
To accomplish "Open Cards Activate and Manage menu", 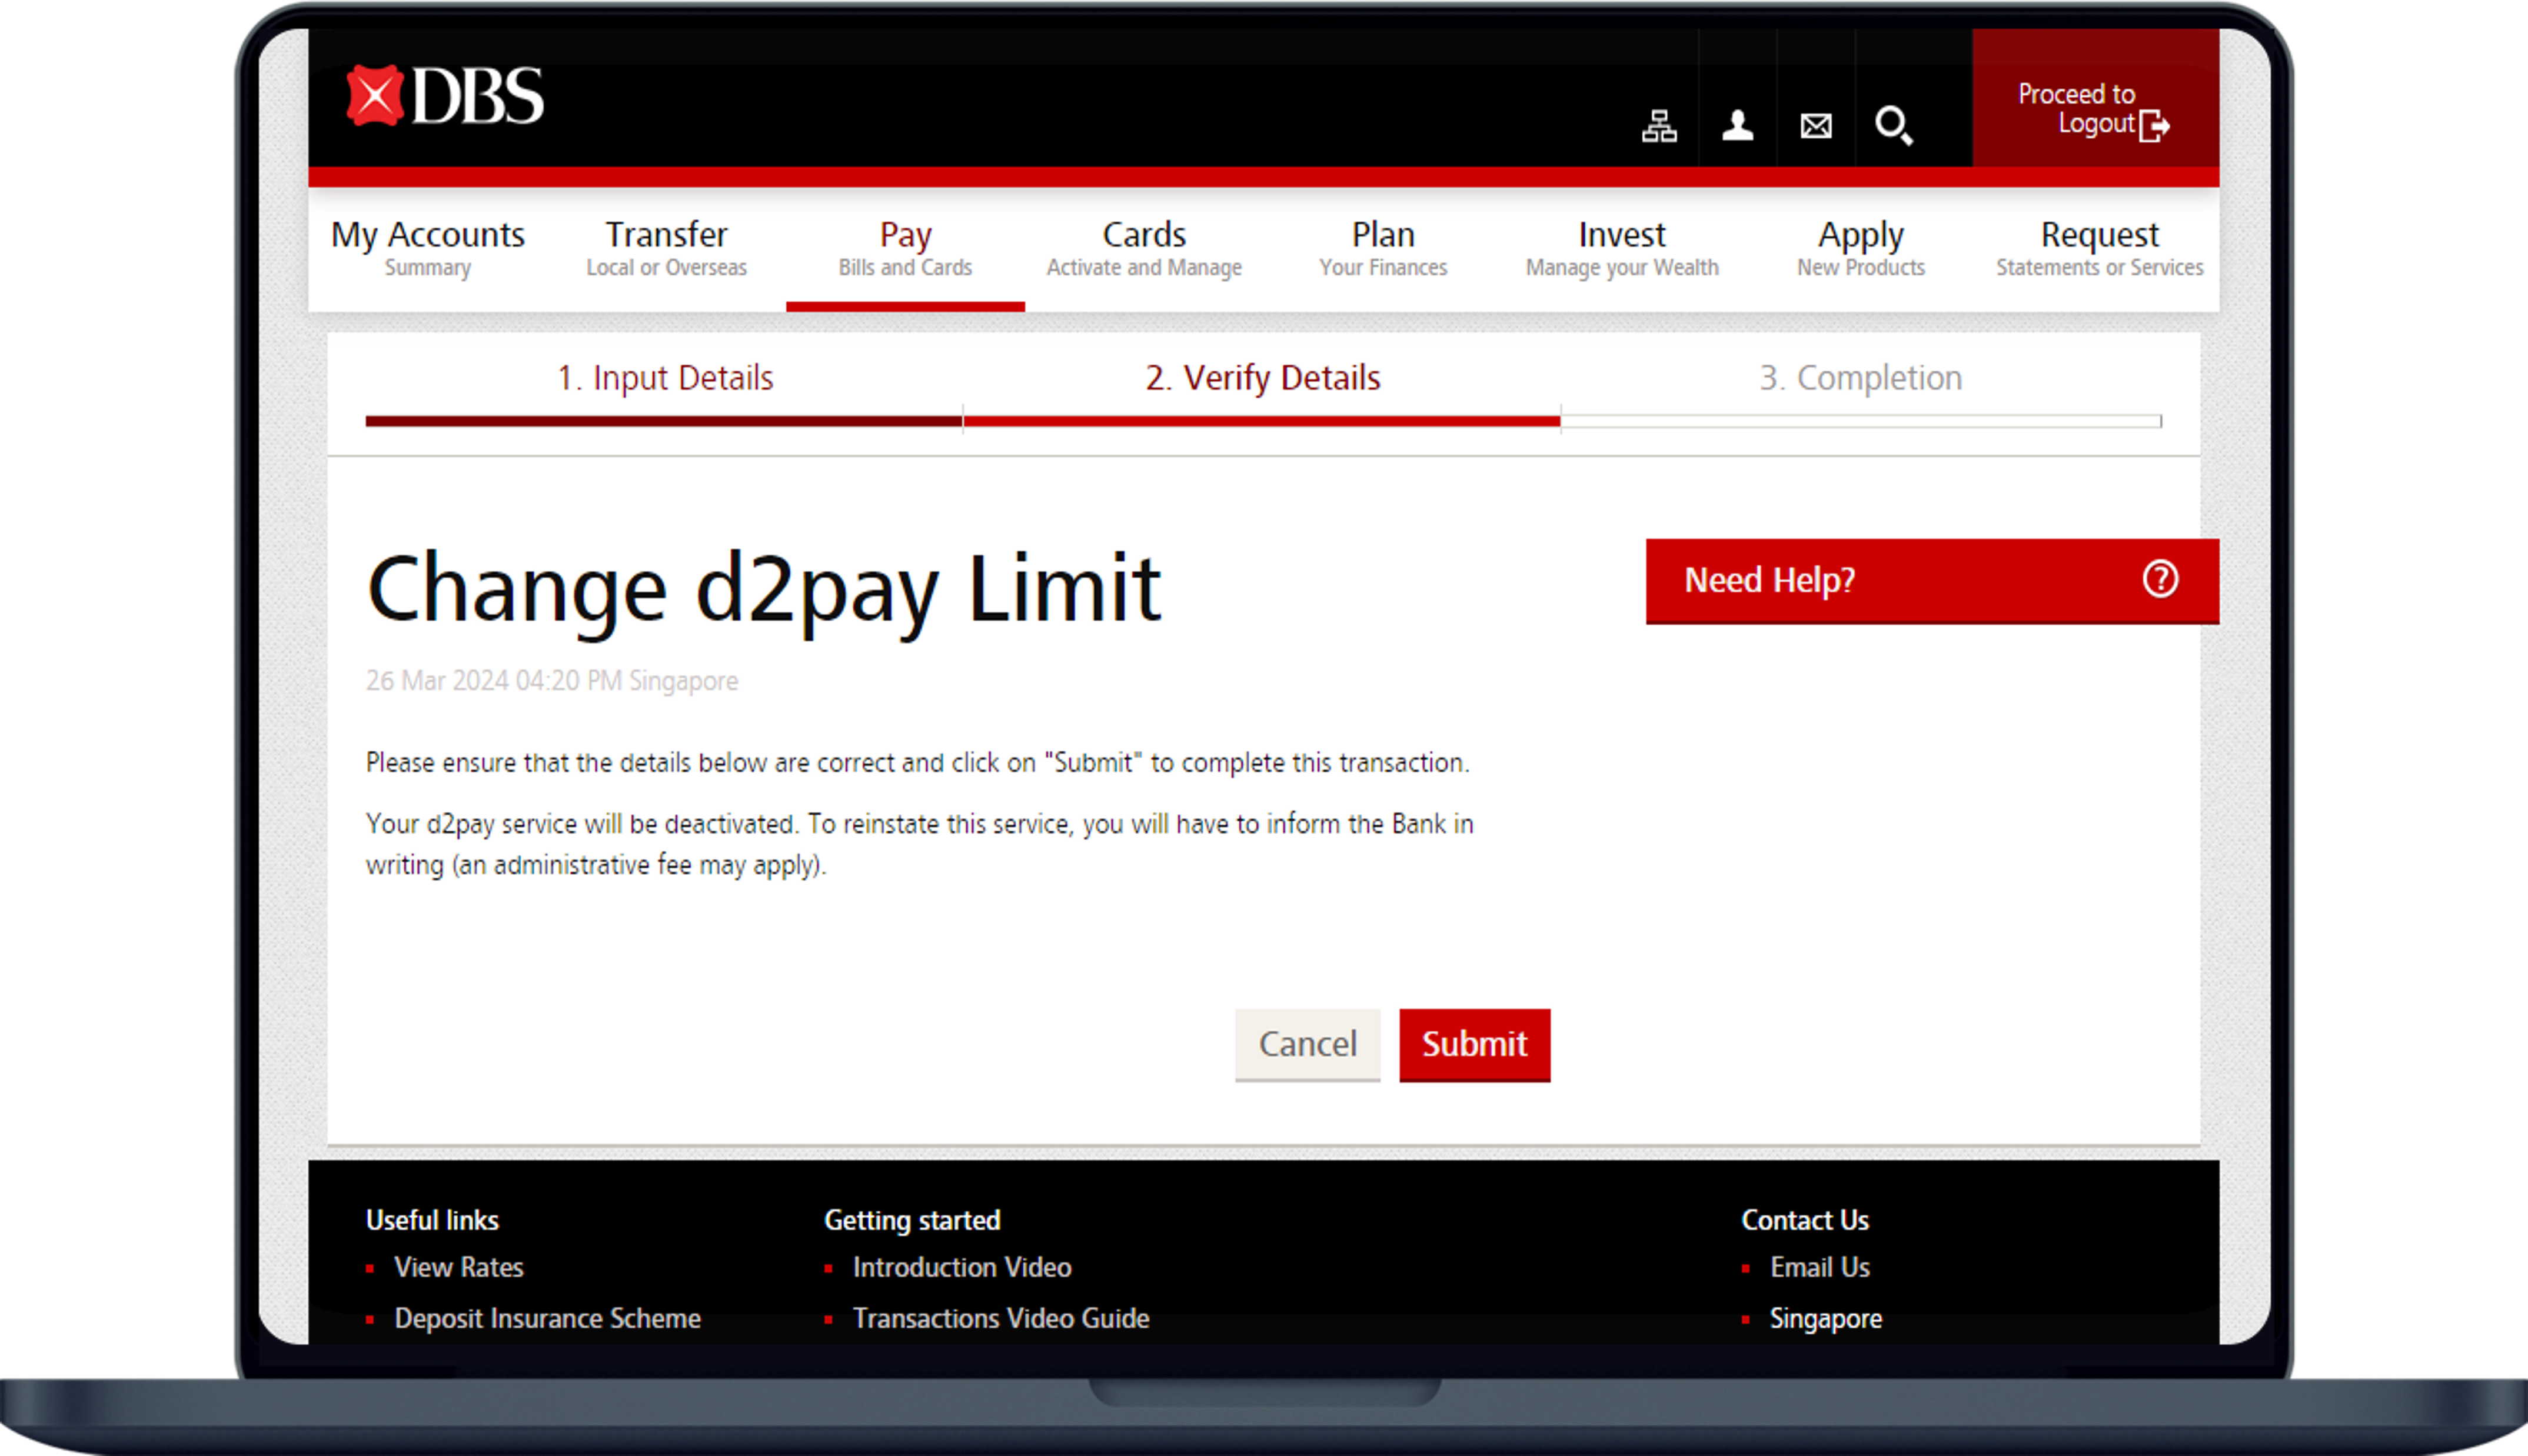I will 1144,248.
